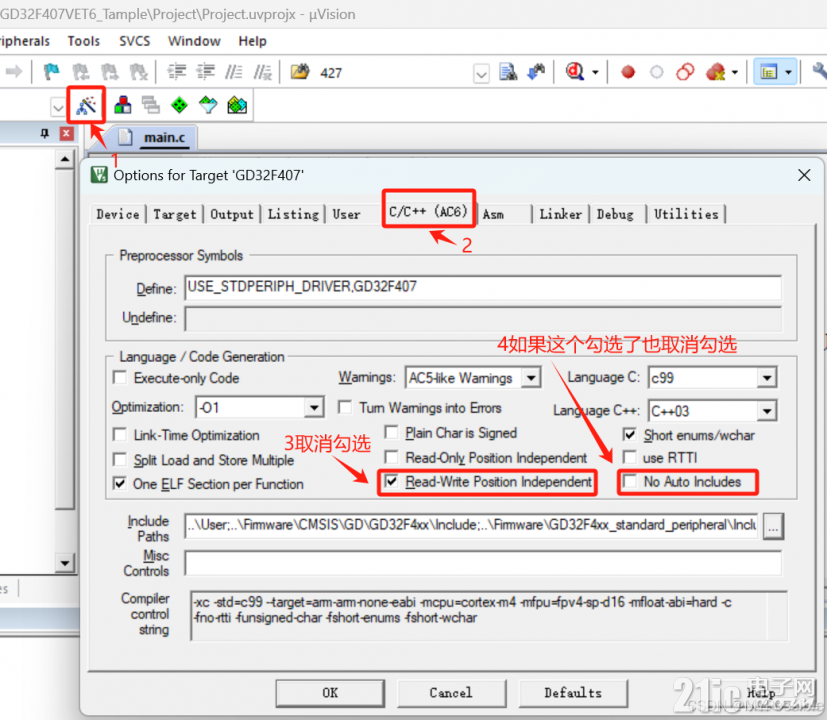The height and width of the screenshot is (720, 827).
Task: Go to previous bookmark icon
Action: tap(80, 72)
